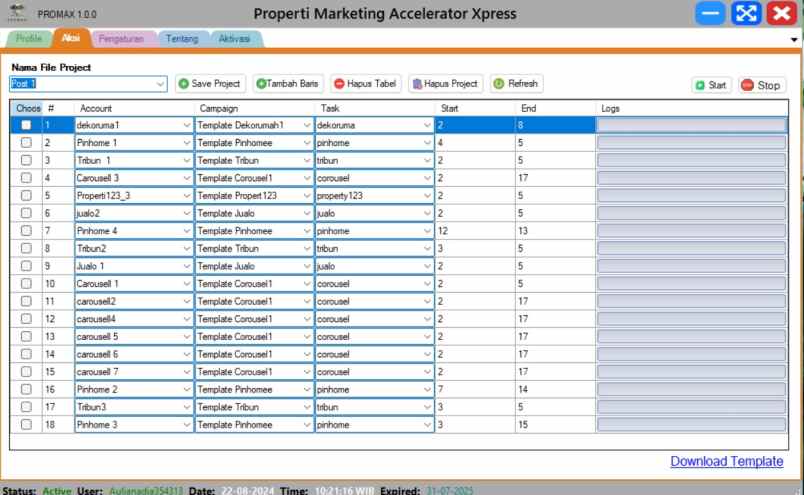Click the Logs progress bar in row 1
Screen dimensions: 804x495
coord(691,125)
